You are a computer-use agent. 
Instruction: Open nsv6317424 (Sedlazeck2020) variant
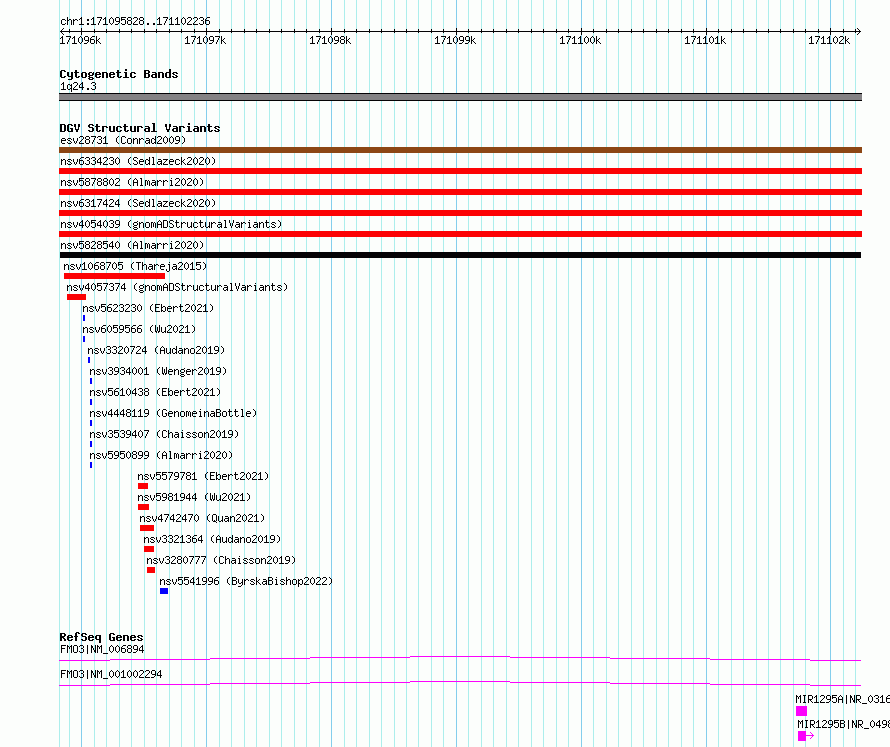(138, 203)
